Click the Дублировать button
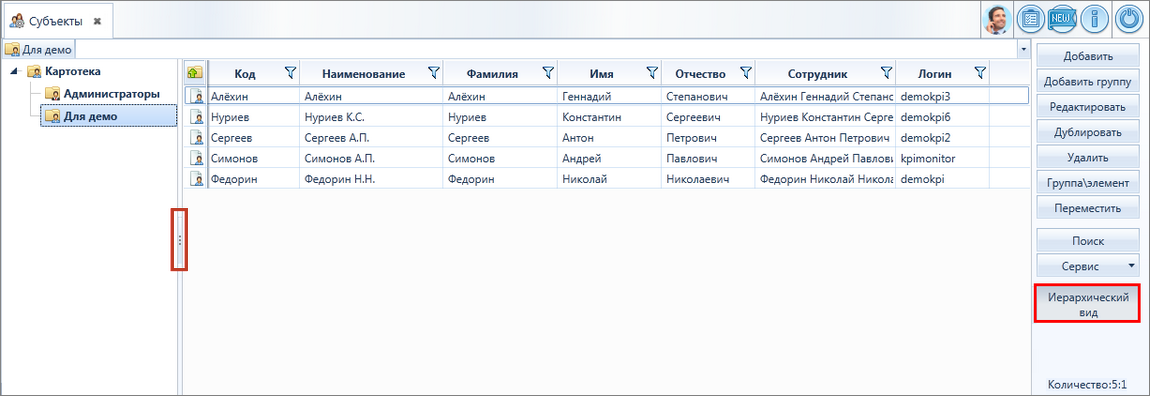This screenshot has height=396, width=1150. click(x=1088, y=133)
